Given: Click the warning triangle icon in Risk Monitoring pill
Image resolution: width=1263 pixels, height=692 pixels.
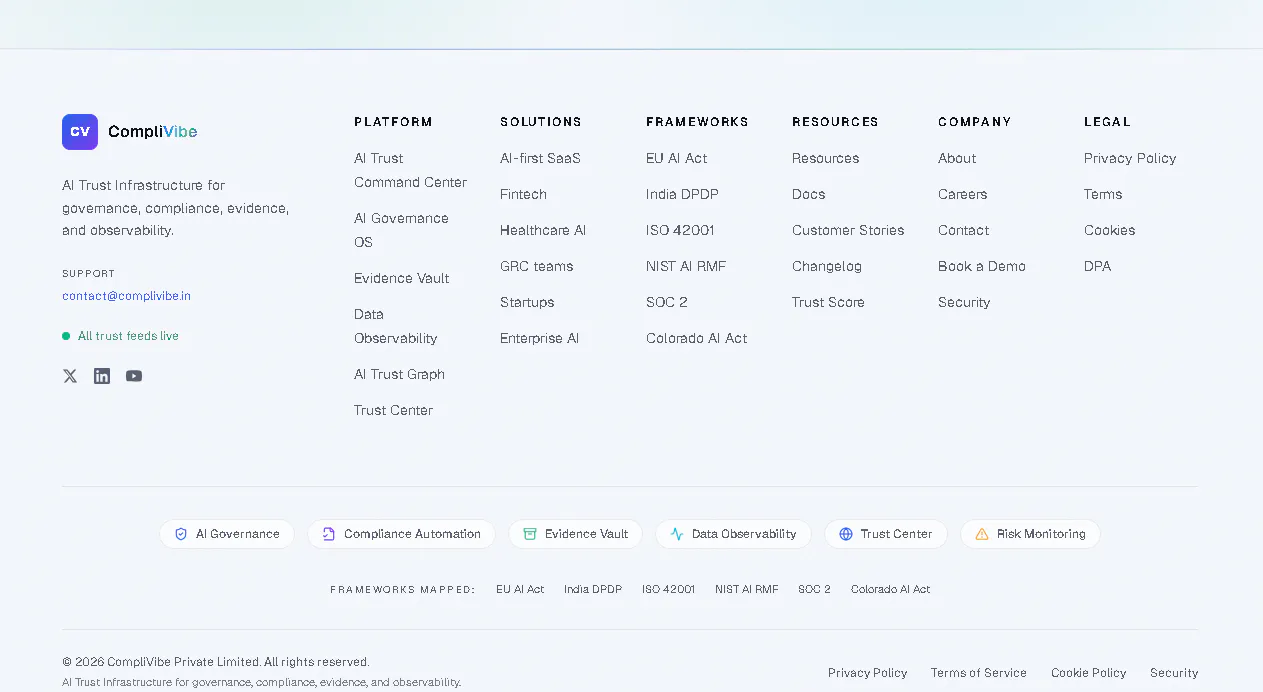Looking at the screenshot, I should click(x=982, y=534).
